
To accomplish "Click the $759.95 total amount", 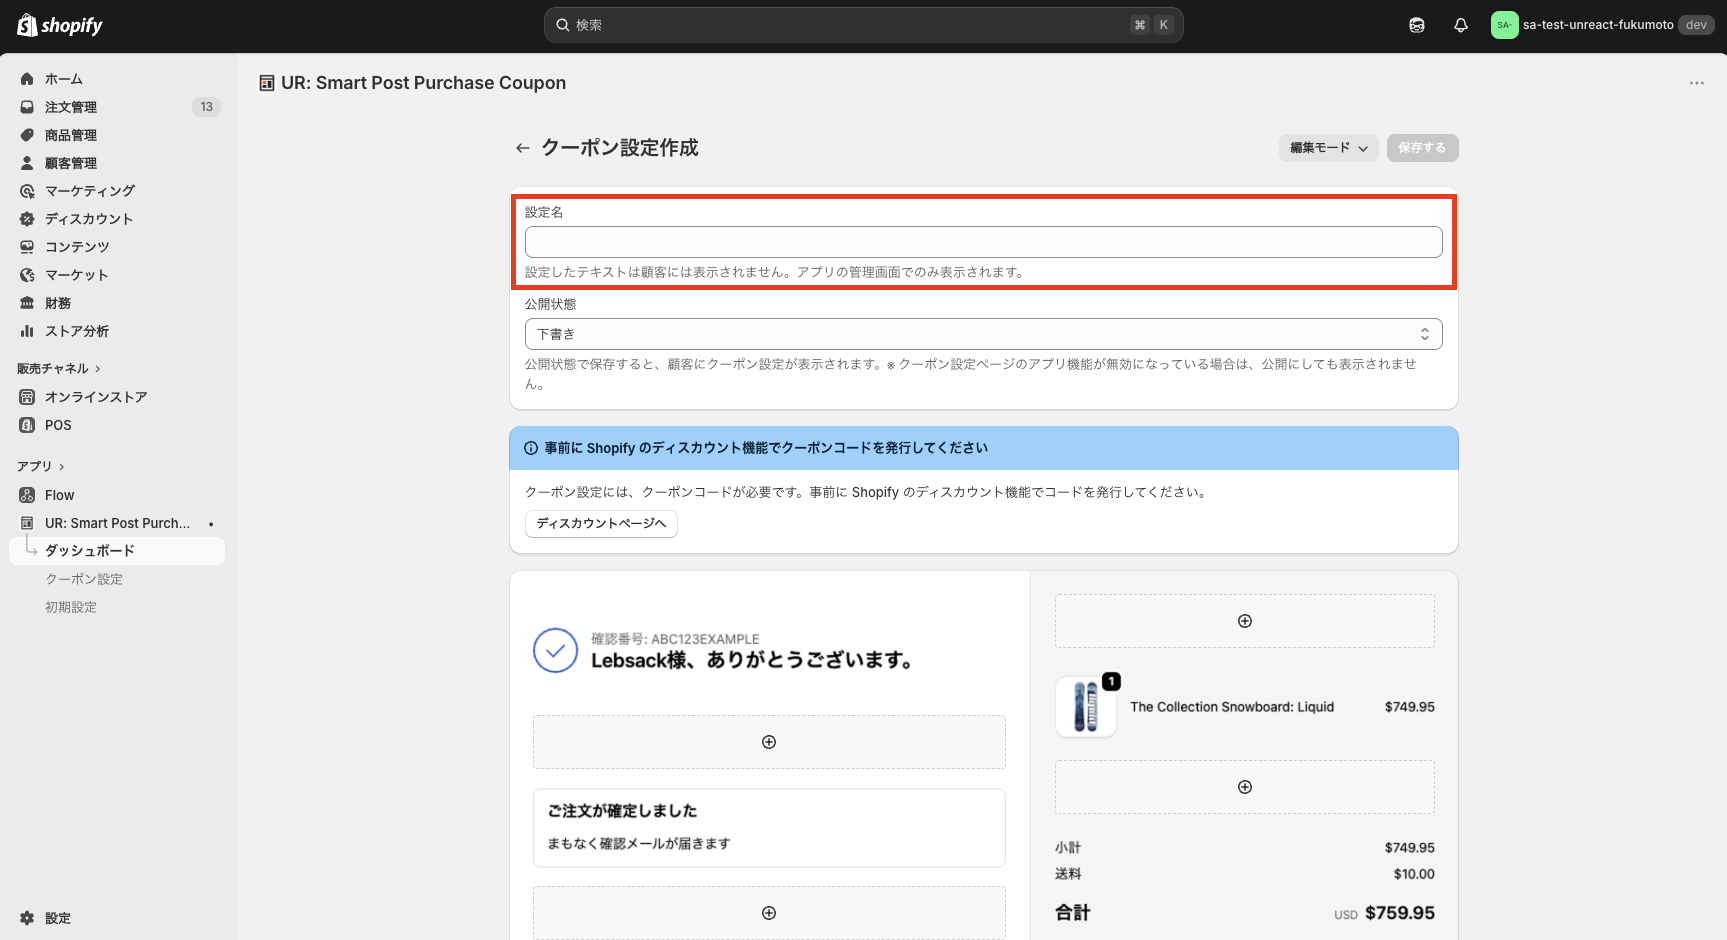I will [x=1399, y=913].
